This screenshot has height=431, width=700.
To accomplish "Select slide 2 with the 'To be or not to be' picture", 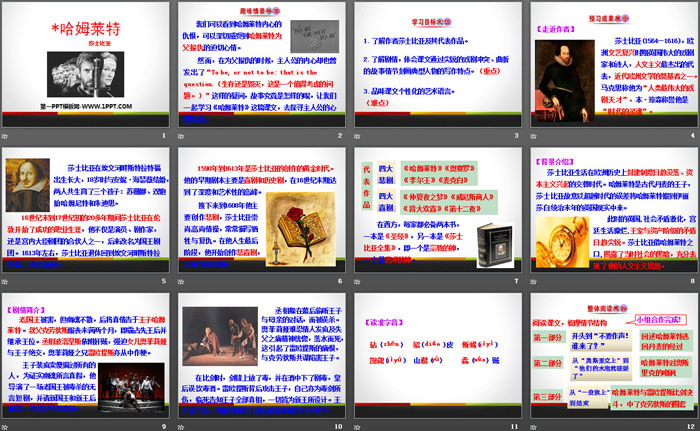I will tap(262, 65).
